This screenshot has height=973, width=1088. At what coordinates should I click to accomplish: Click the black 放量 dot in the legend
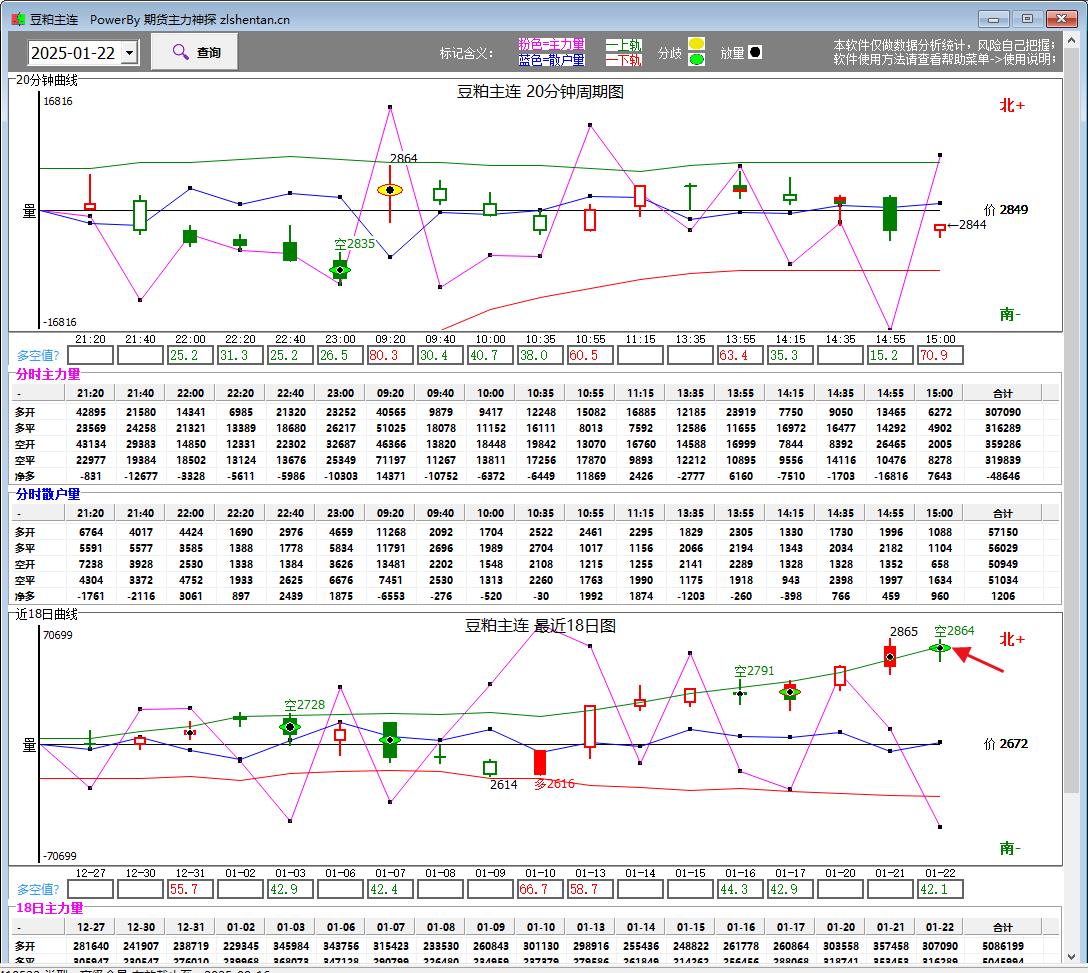[755, 52]
